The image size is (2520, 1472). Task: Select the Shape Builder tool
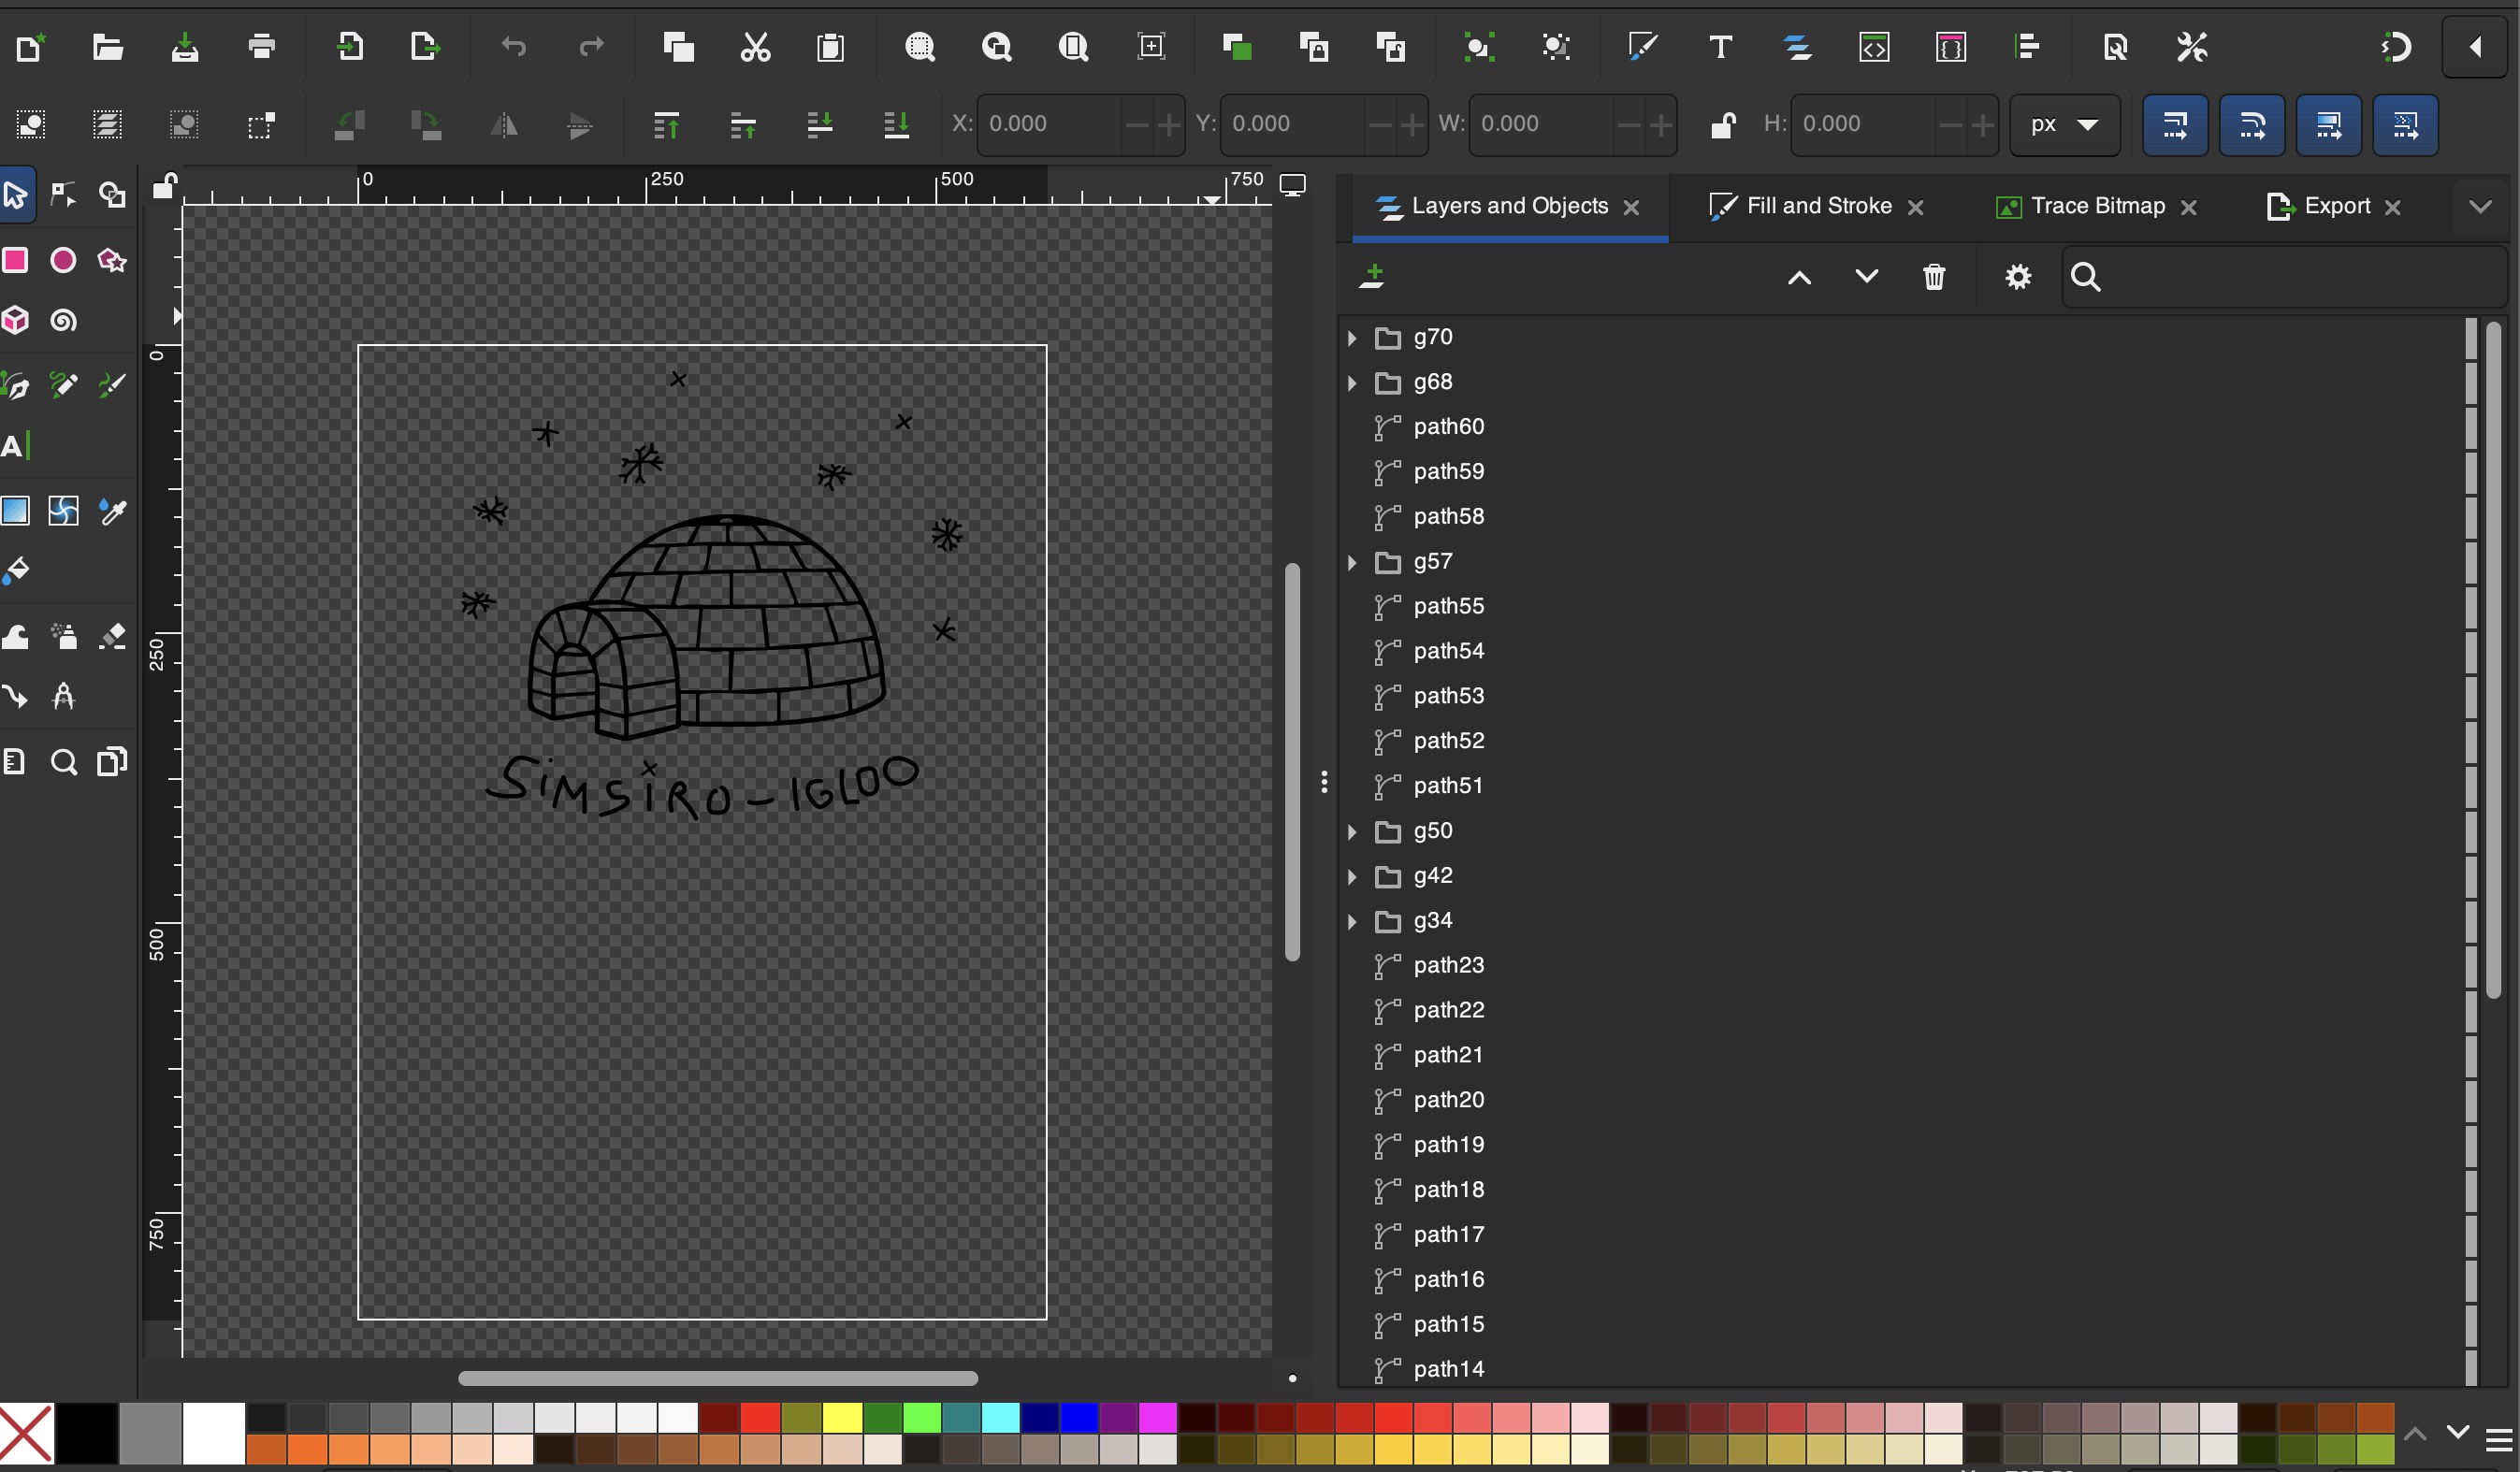coord(112,194)
